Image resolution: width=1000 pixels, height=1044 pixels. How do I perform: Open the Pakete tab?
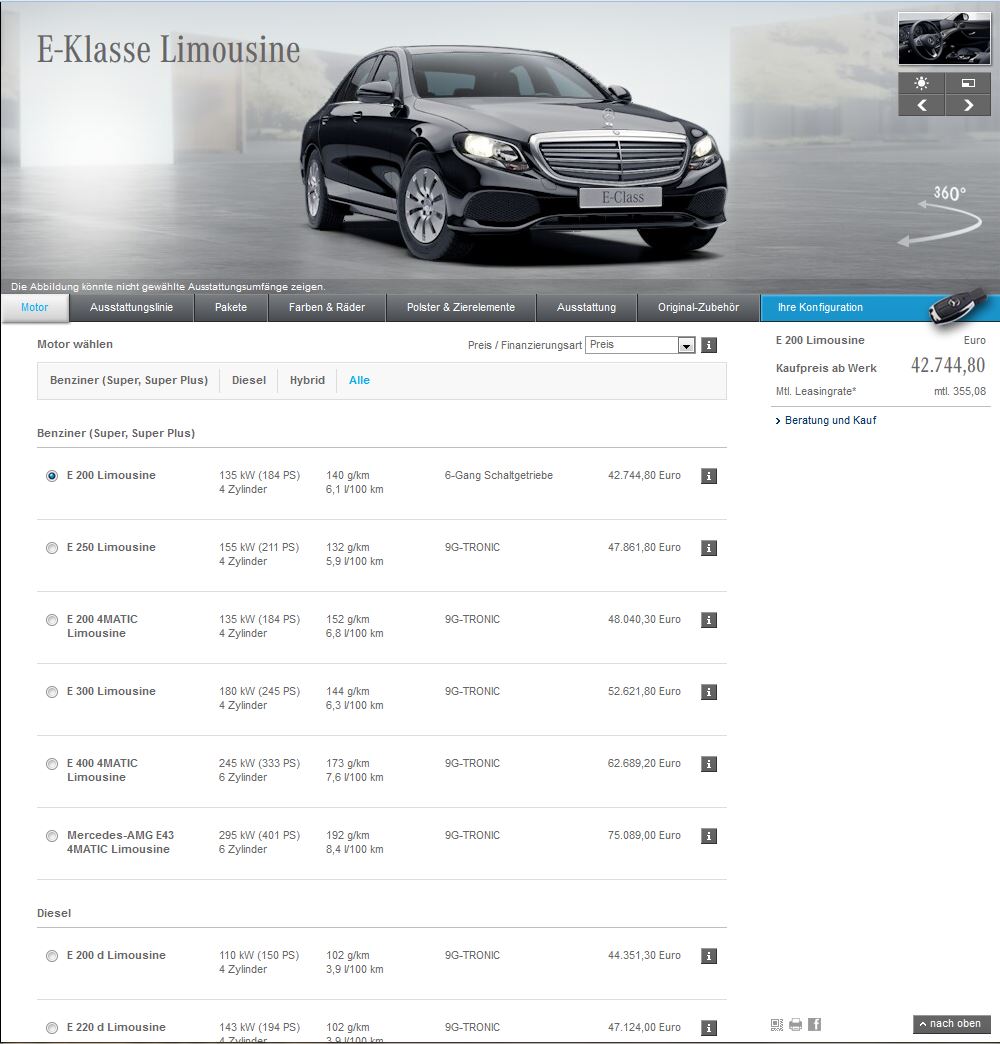pos(231,308)
